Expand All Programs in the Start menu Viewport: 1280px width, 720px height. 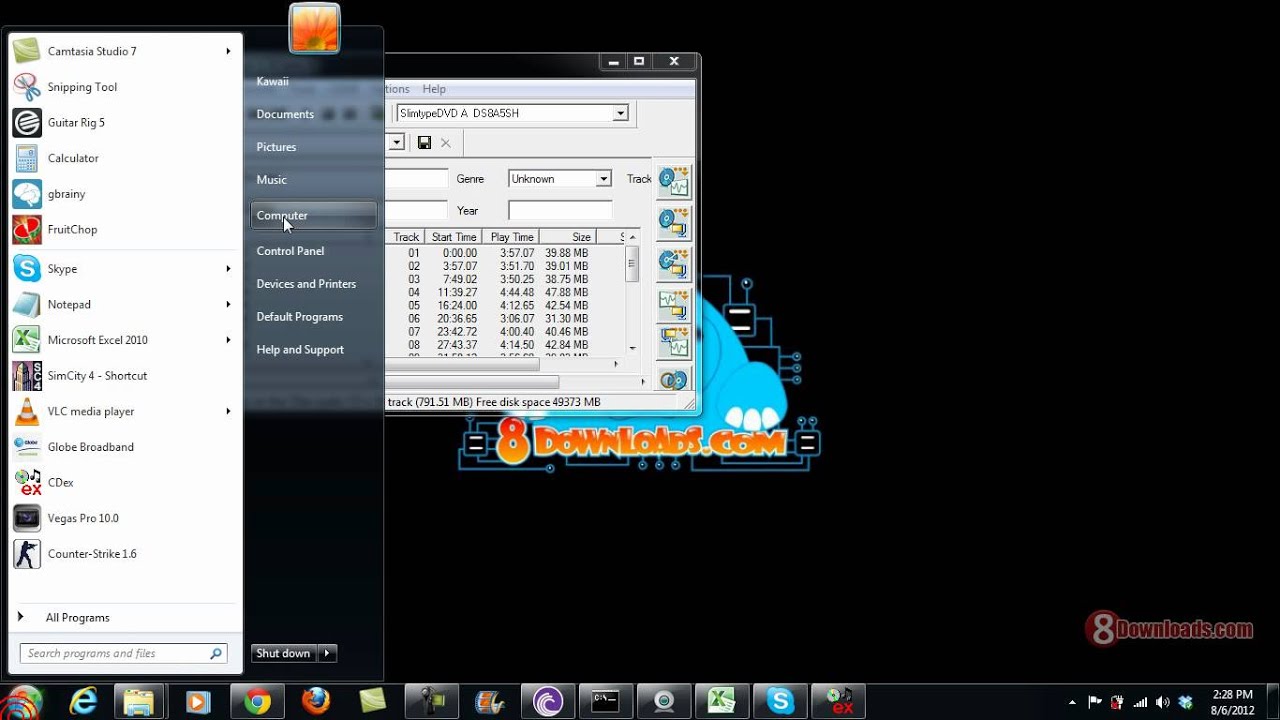124,618
